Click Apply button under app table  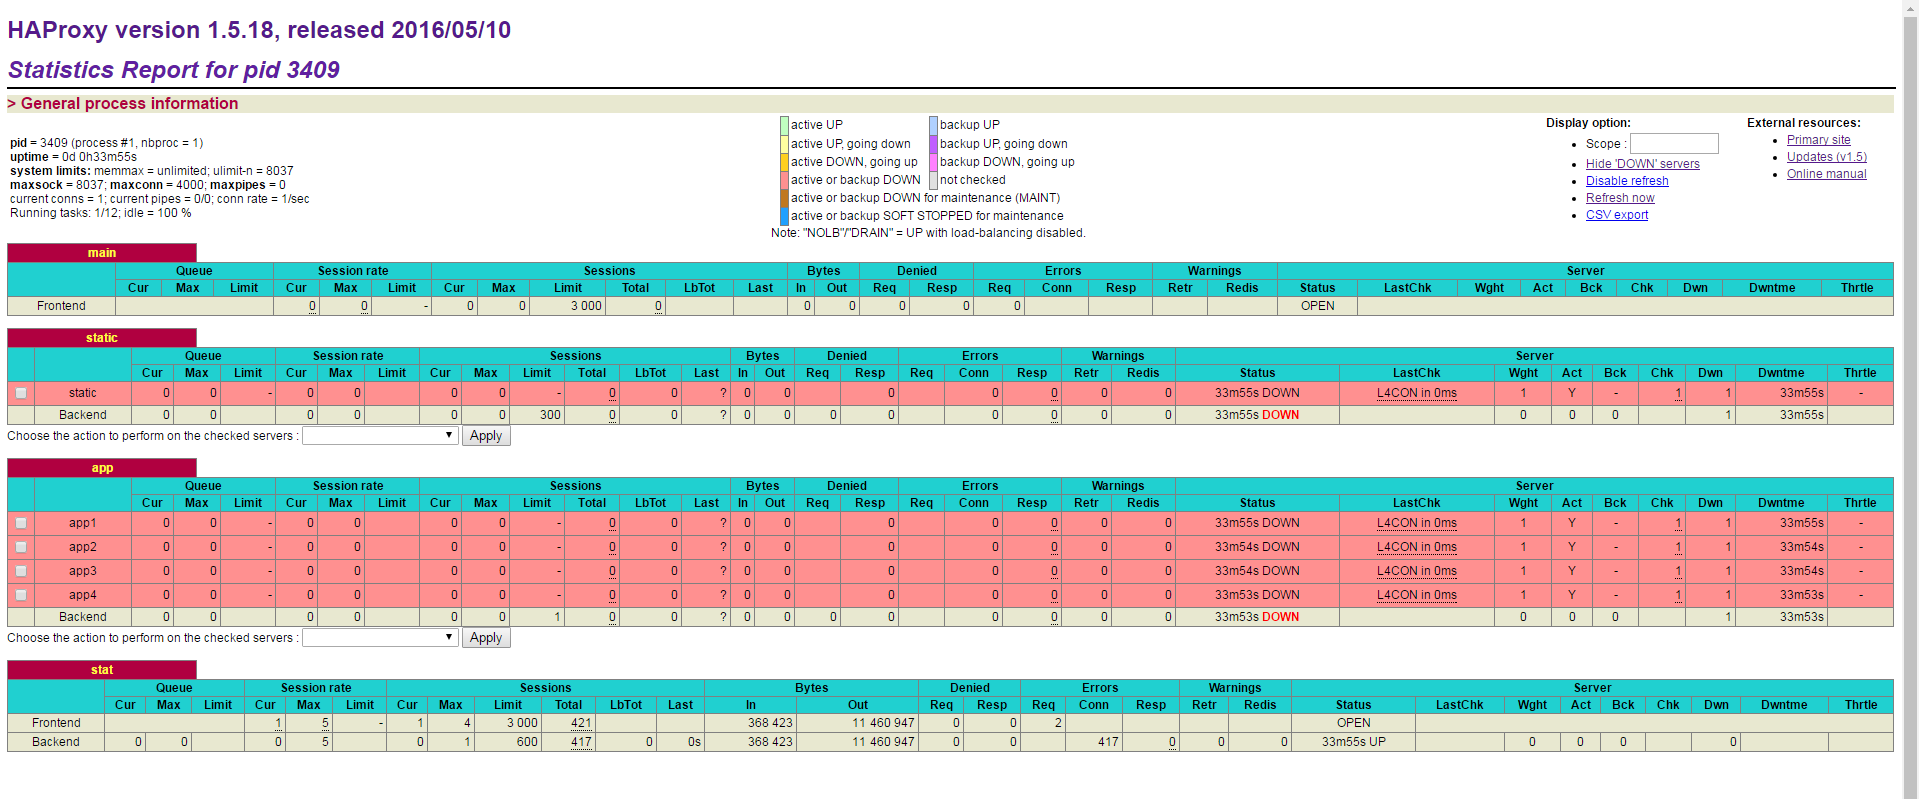(486, 638)
